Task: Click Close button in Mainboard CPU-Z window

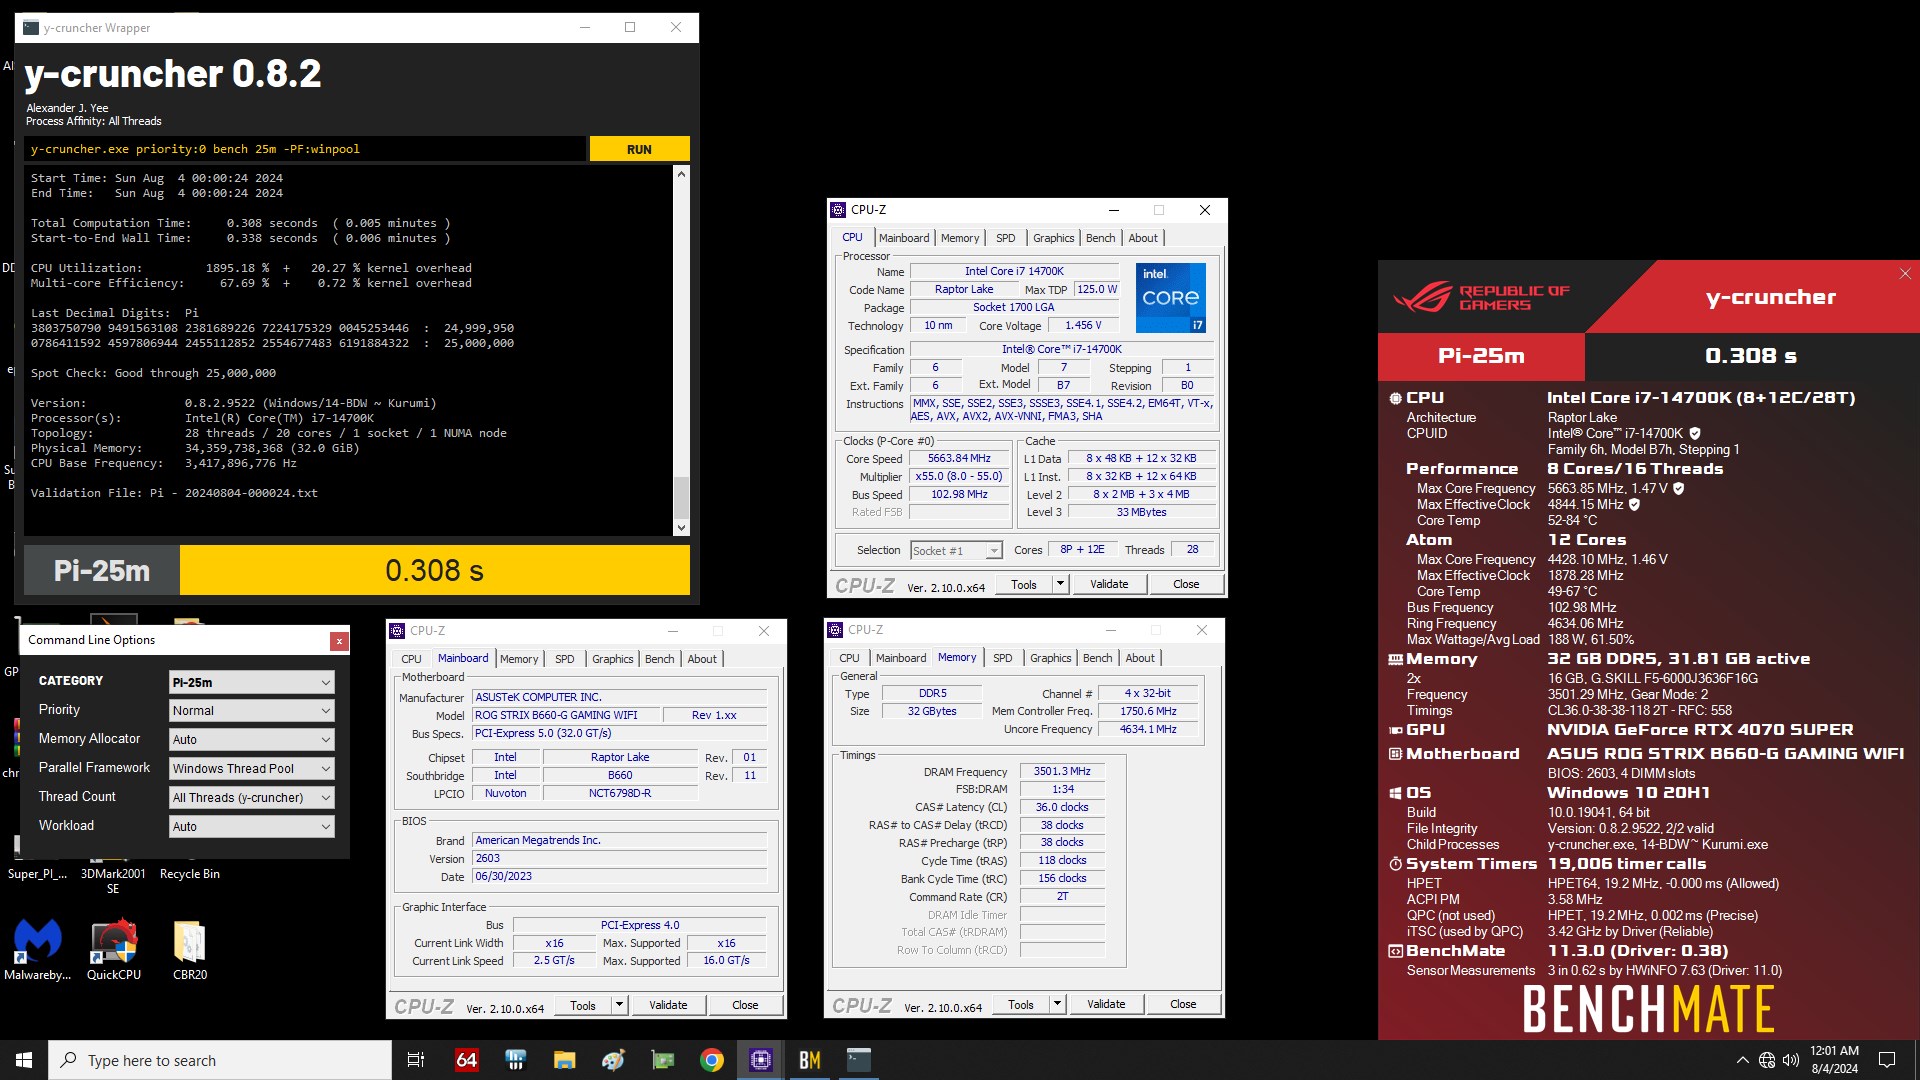Action: click(745, 1006)
